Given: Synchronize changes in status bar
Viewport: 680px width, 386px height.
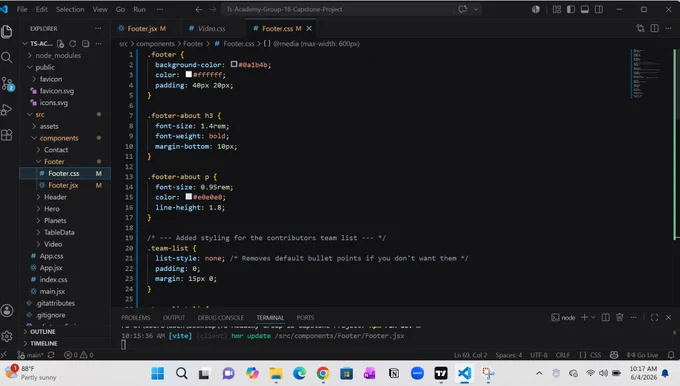Looking at the screenshot, I should click(51, 355).
